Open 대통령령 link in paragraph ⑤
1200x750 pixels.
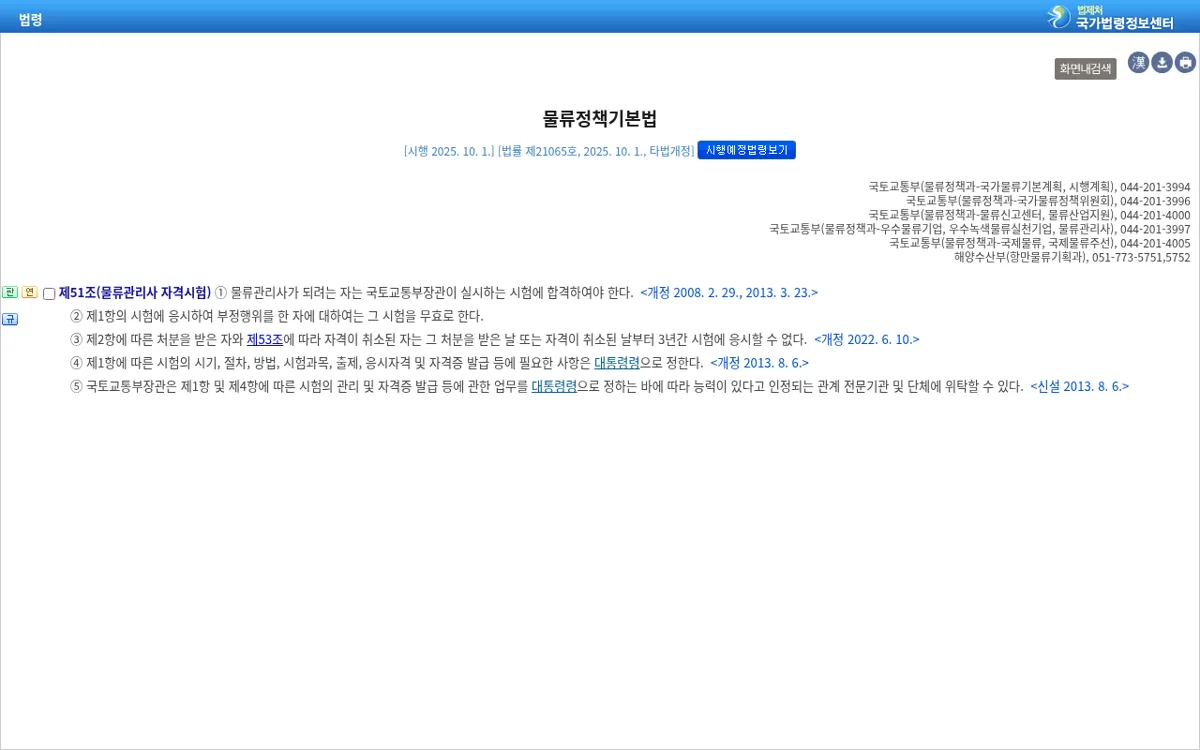554,386
